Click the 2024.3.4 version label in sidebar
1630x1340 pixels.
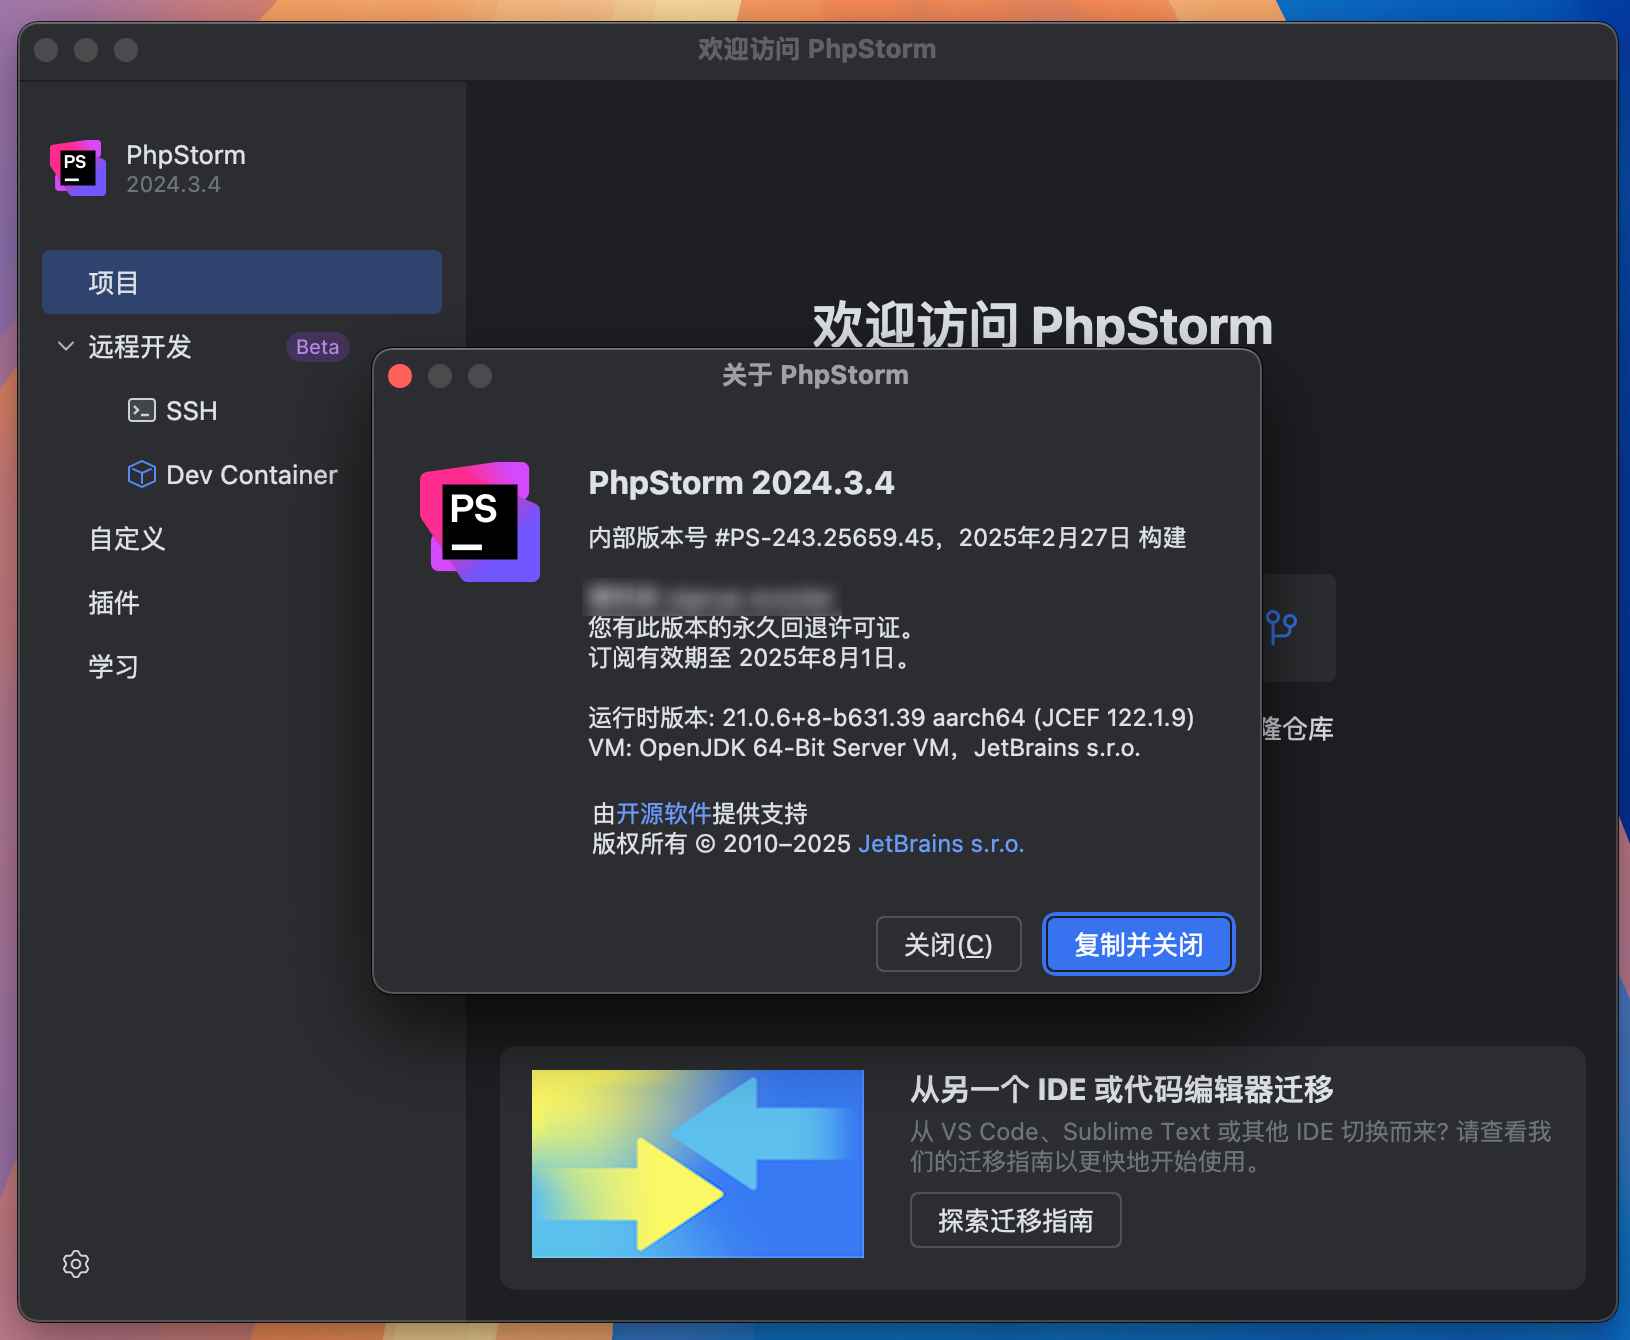click(173, 185)
